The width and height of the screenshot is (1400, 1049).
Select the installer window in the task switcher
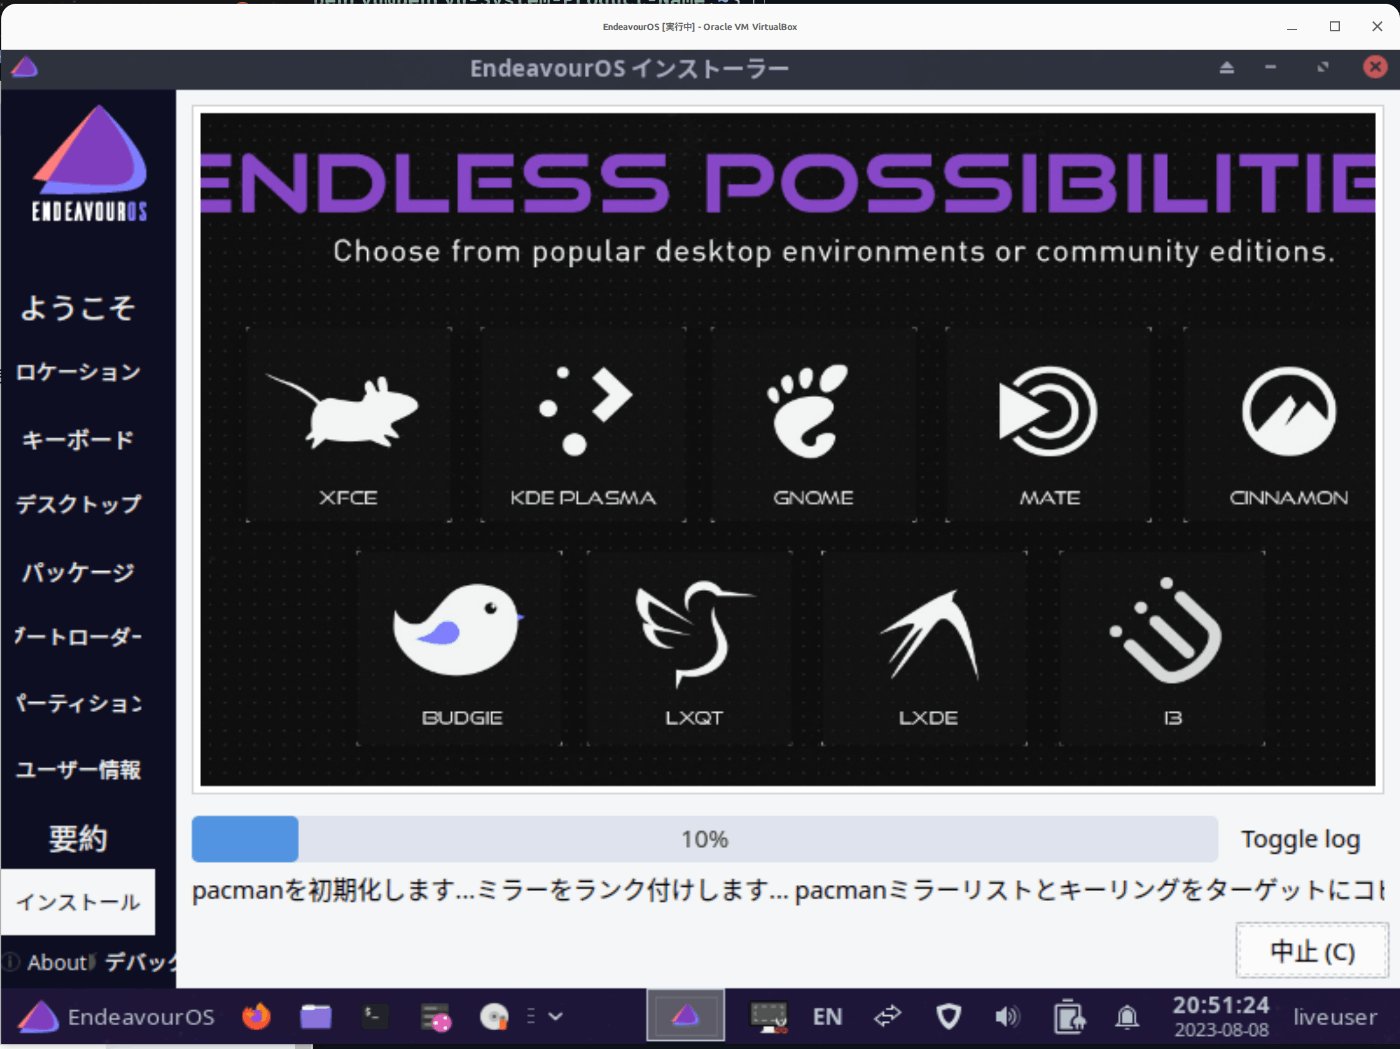[686, 1016]
